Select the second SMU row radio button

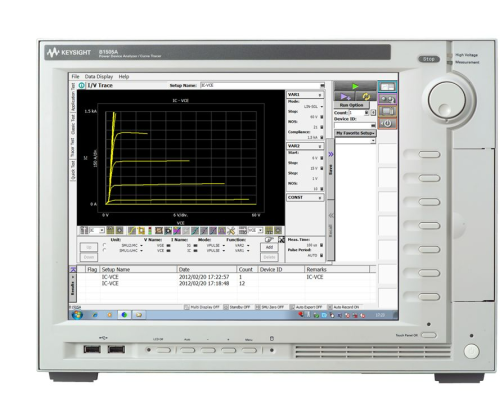click(104, 250)
